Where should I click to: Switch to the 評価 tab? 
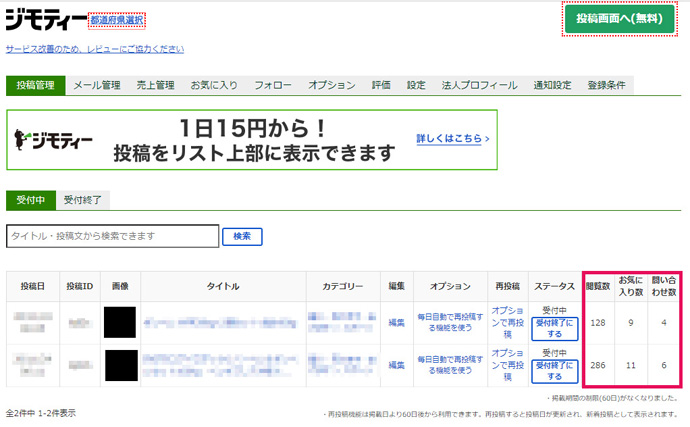[x=381, y=86]
